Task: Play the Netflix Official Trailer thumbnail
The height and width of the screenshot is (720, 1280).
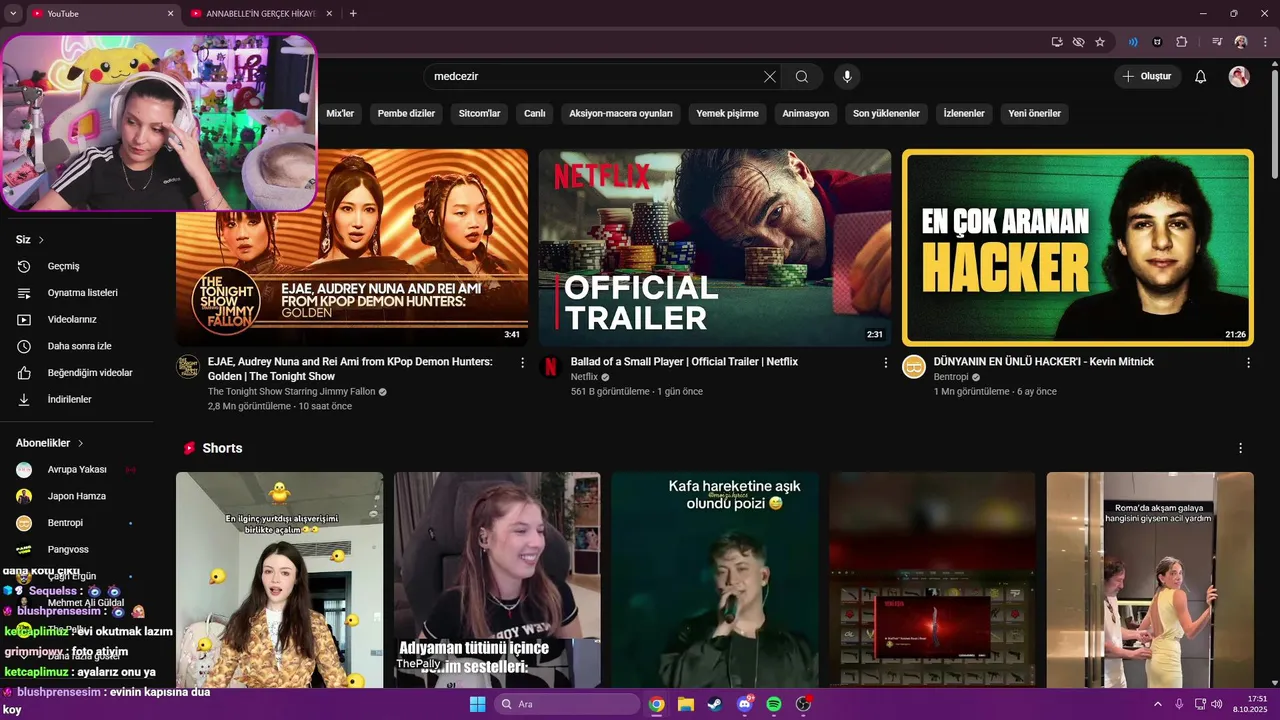Action: pos(715,248)
